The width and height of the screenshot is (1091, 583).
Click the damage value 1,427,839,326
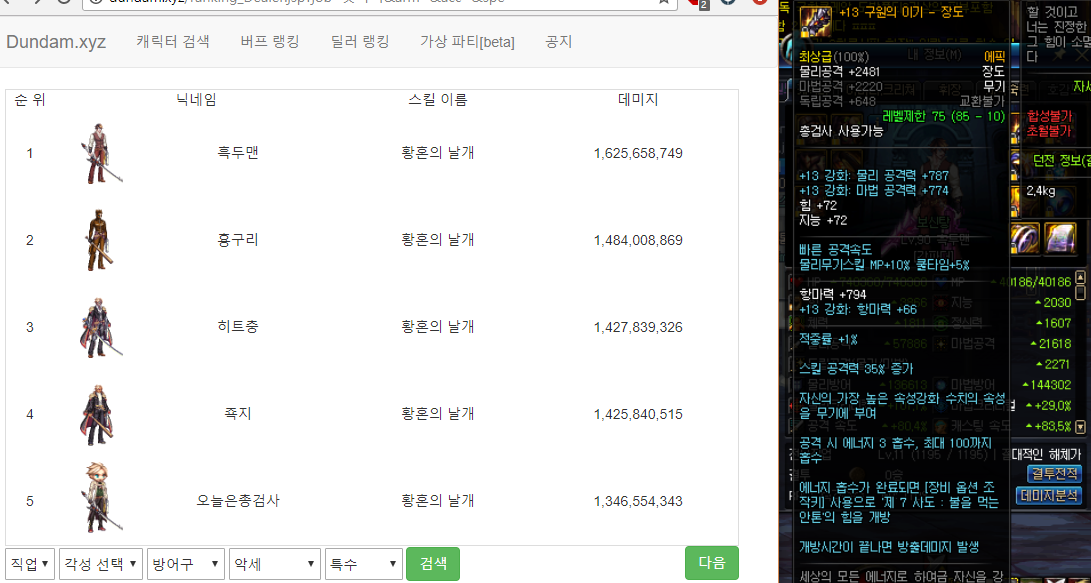click(638, 327)
